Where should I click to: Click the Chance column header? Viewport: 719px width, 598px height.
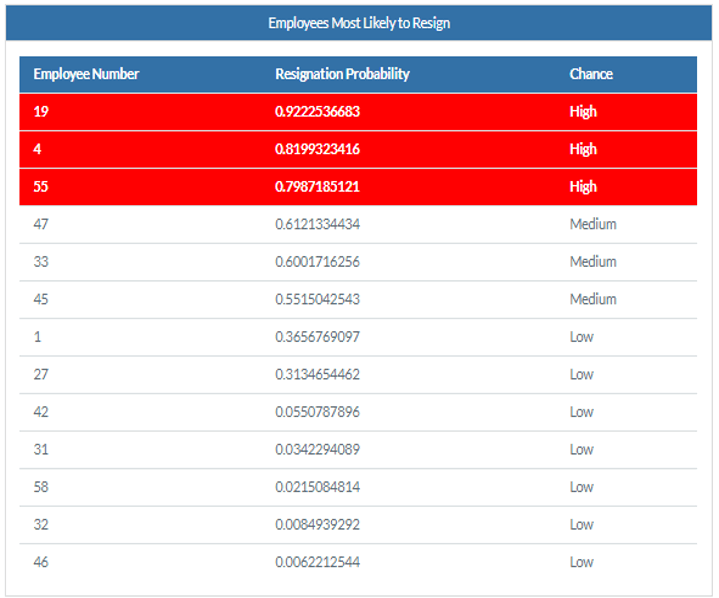pyautogui.click(x=591, y=74)
